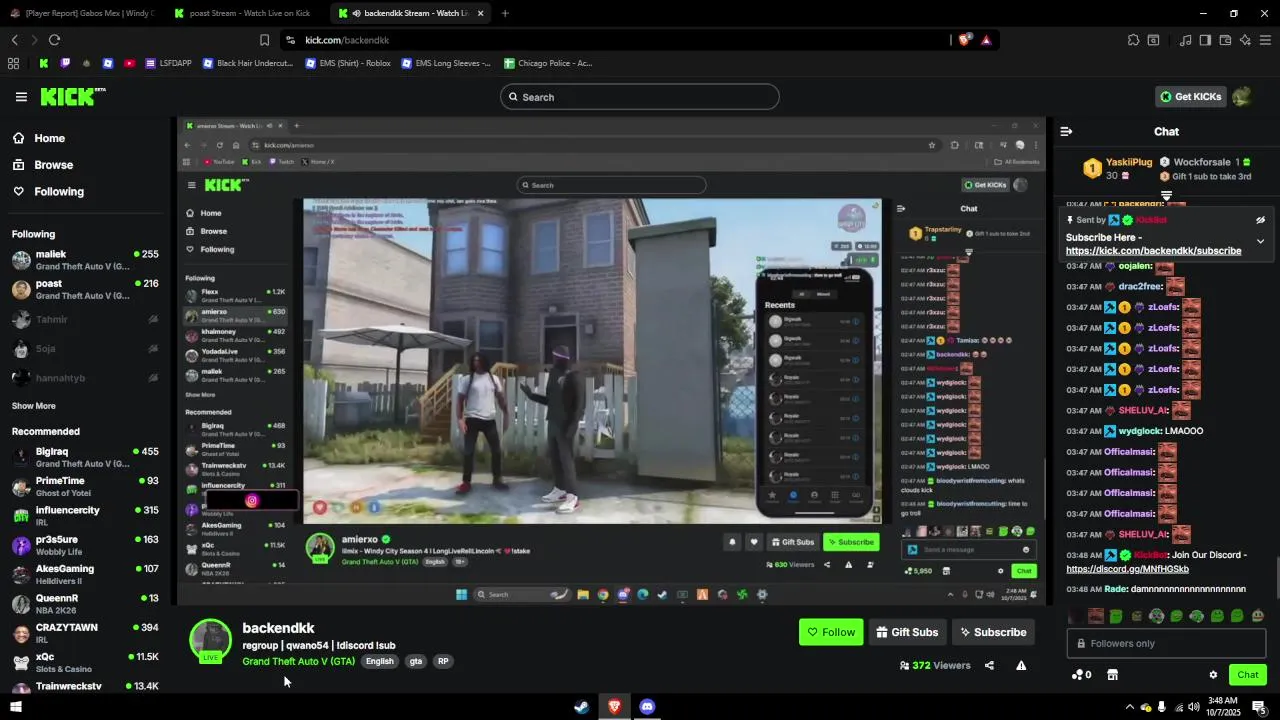Viewport: 1280px width, 720px height.
Task: Select the RP tag
Action: (x=442, y=661)
